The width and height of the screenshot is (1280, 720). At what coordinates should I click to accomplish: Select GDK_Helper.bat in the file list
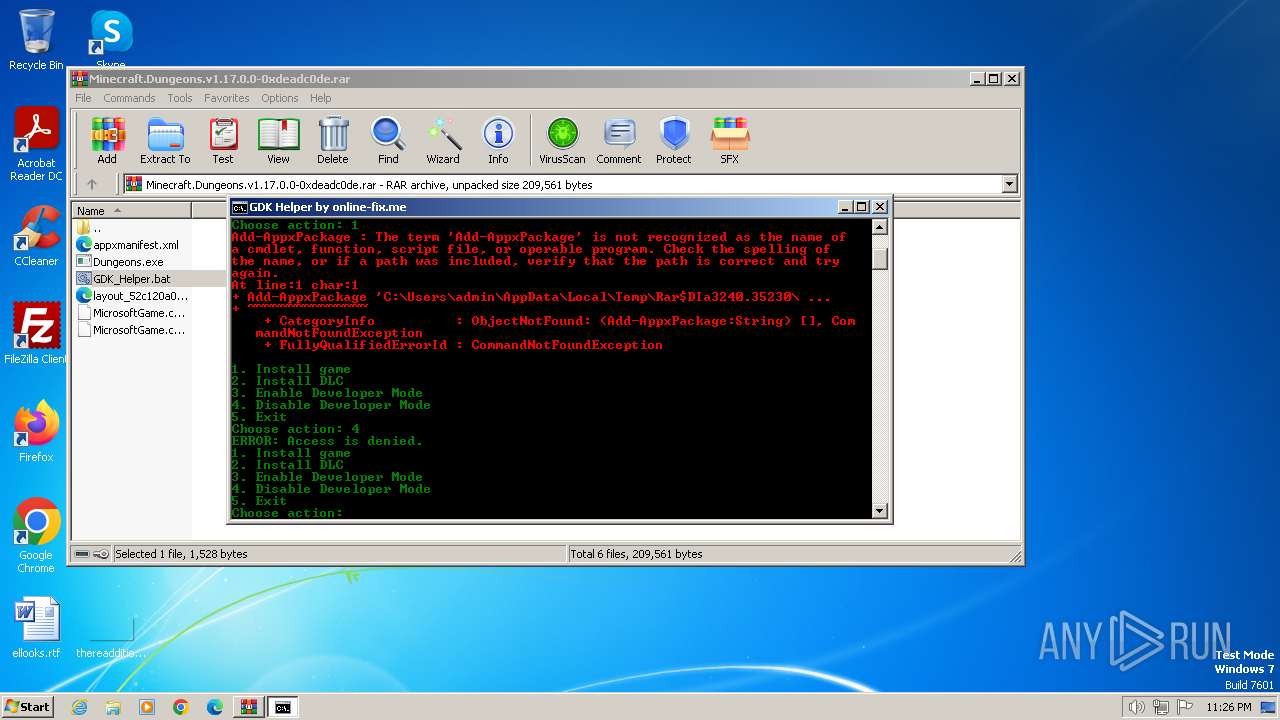pos(124,279)
